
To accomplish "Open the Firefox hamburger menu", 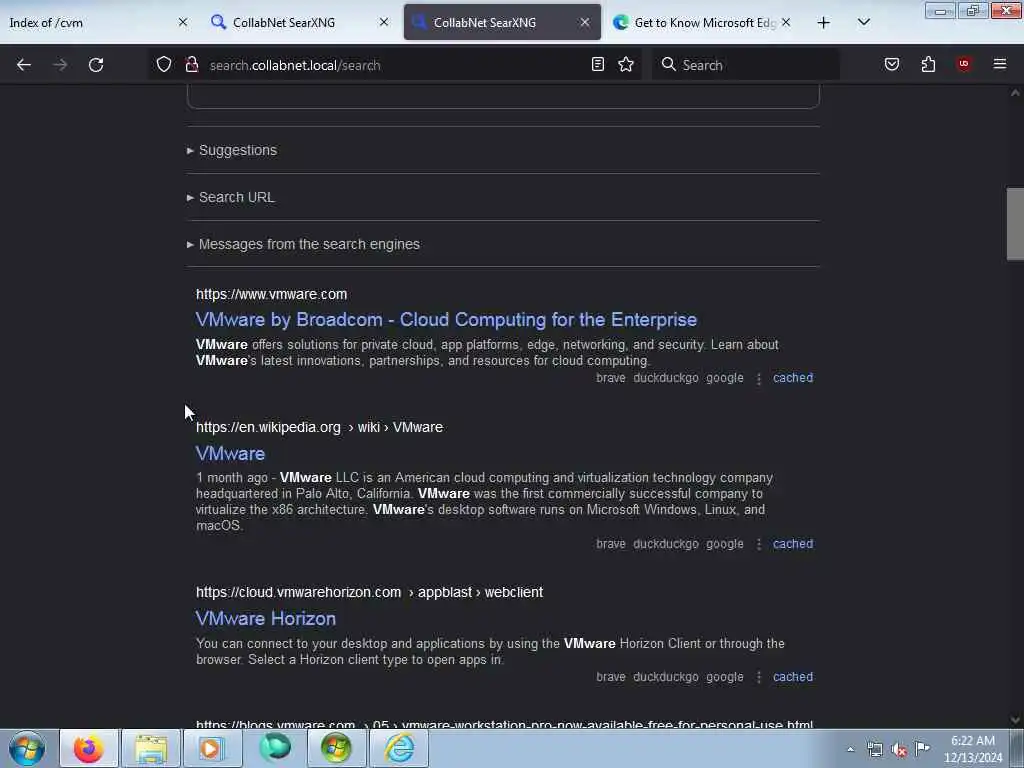I will tap(1000, 64).
